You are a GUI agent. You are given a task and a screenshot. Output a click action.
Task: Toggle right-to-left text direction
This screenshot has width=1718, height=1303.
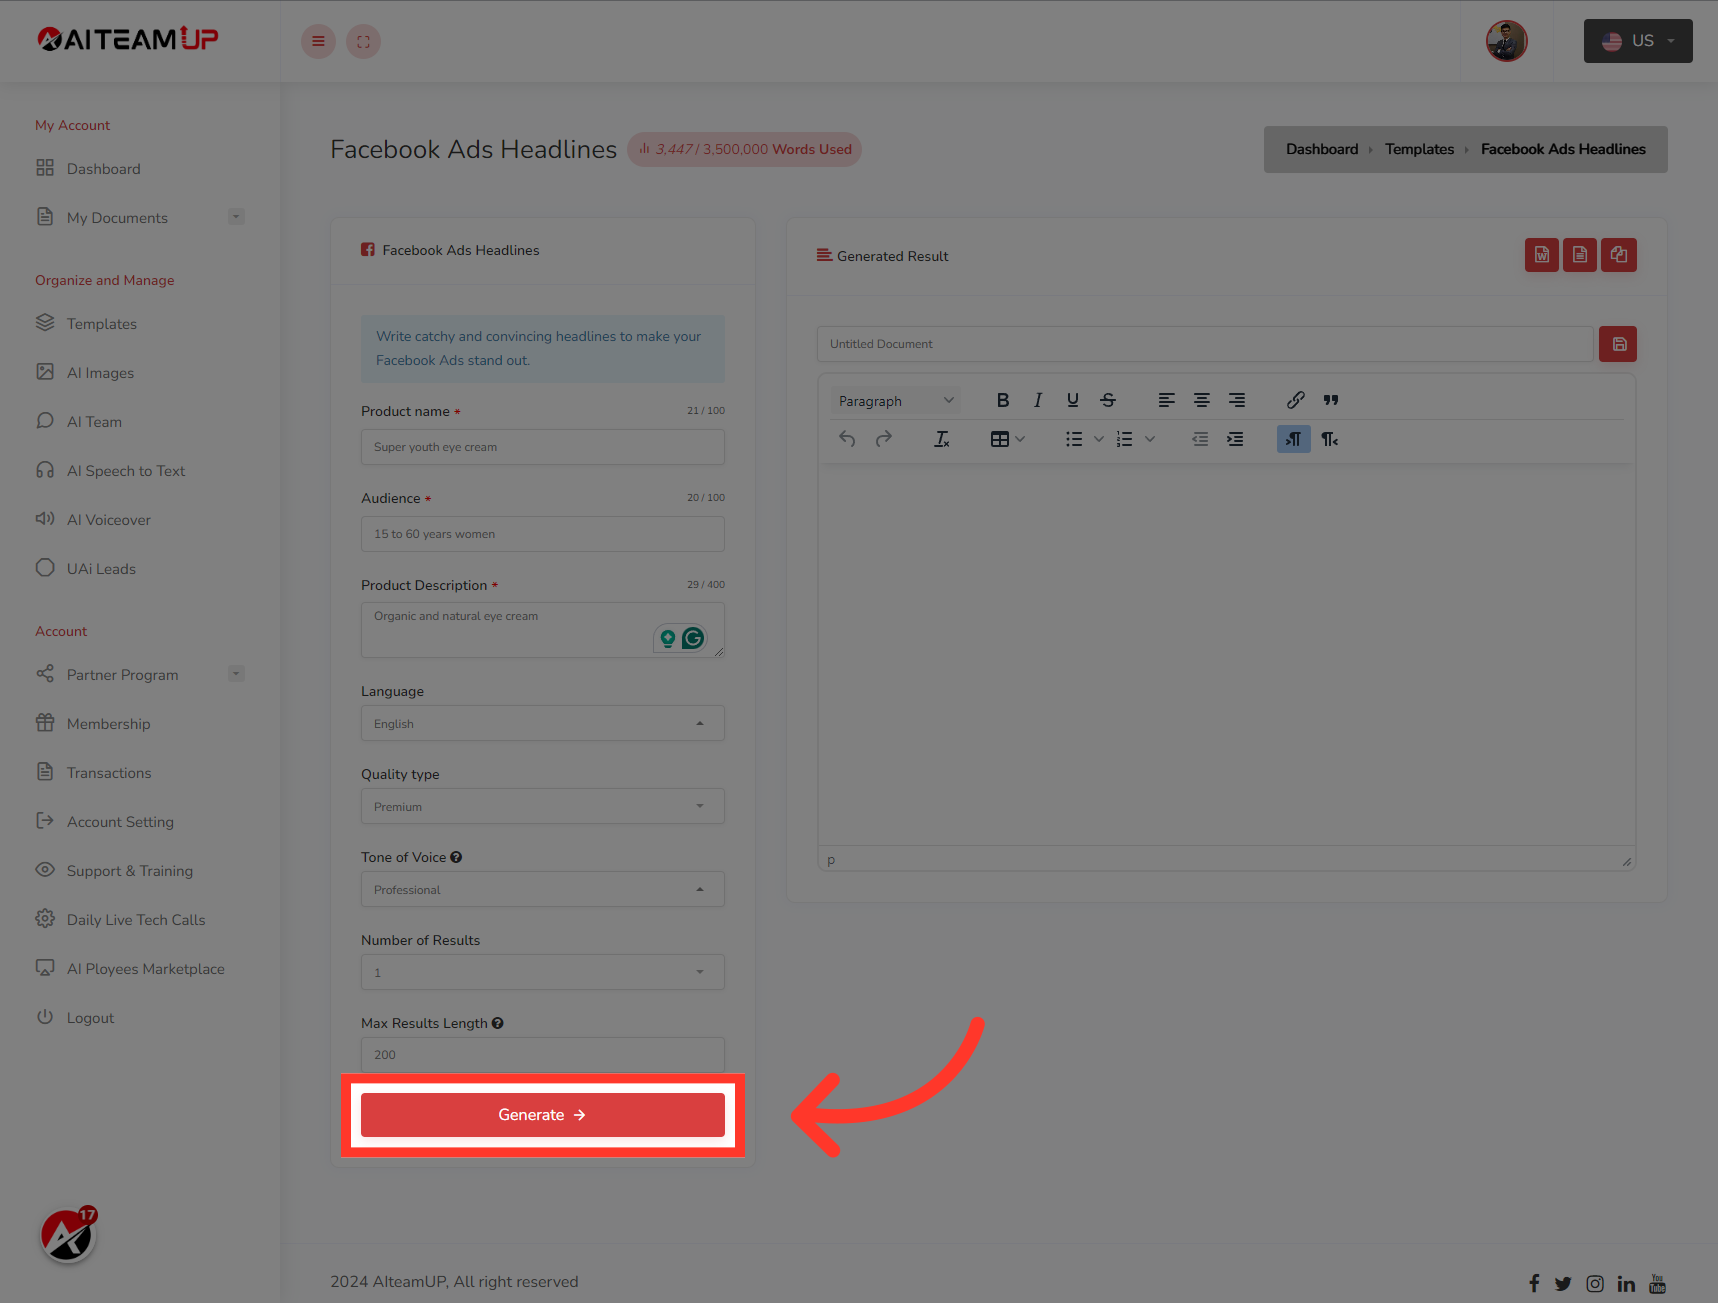1329,439
